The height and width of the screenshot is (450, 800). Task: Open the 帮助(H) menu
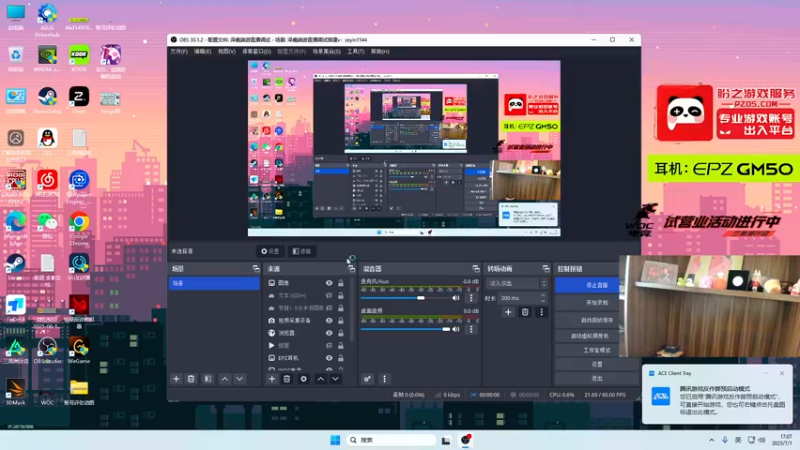click(x=380, y=52)
